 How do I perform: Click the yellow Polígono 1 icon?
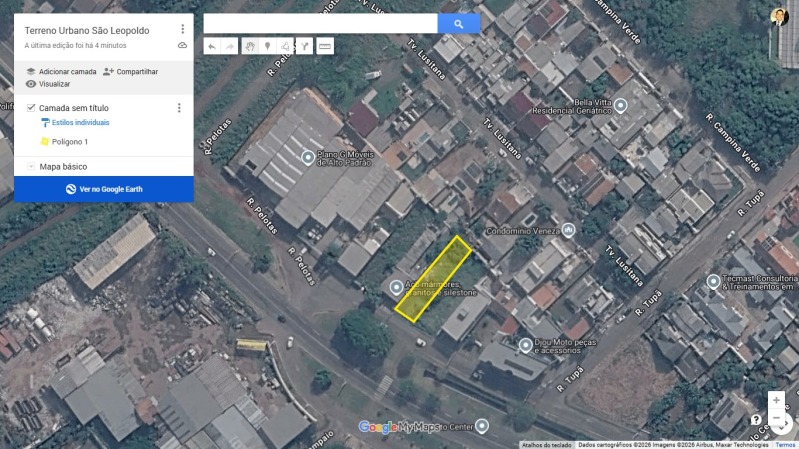(x=44, y=141)
